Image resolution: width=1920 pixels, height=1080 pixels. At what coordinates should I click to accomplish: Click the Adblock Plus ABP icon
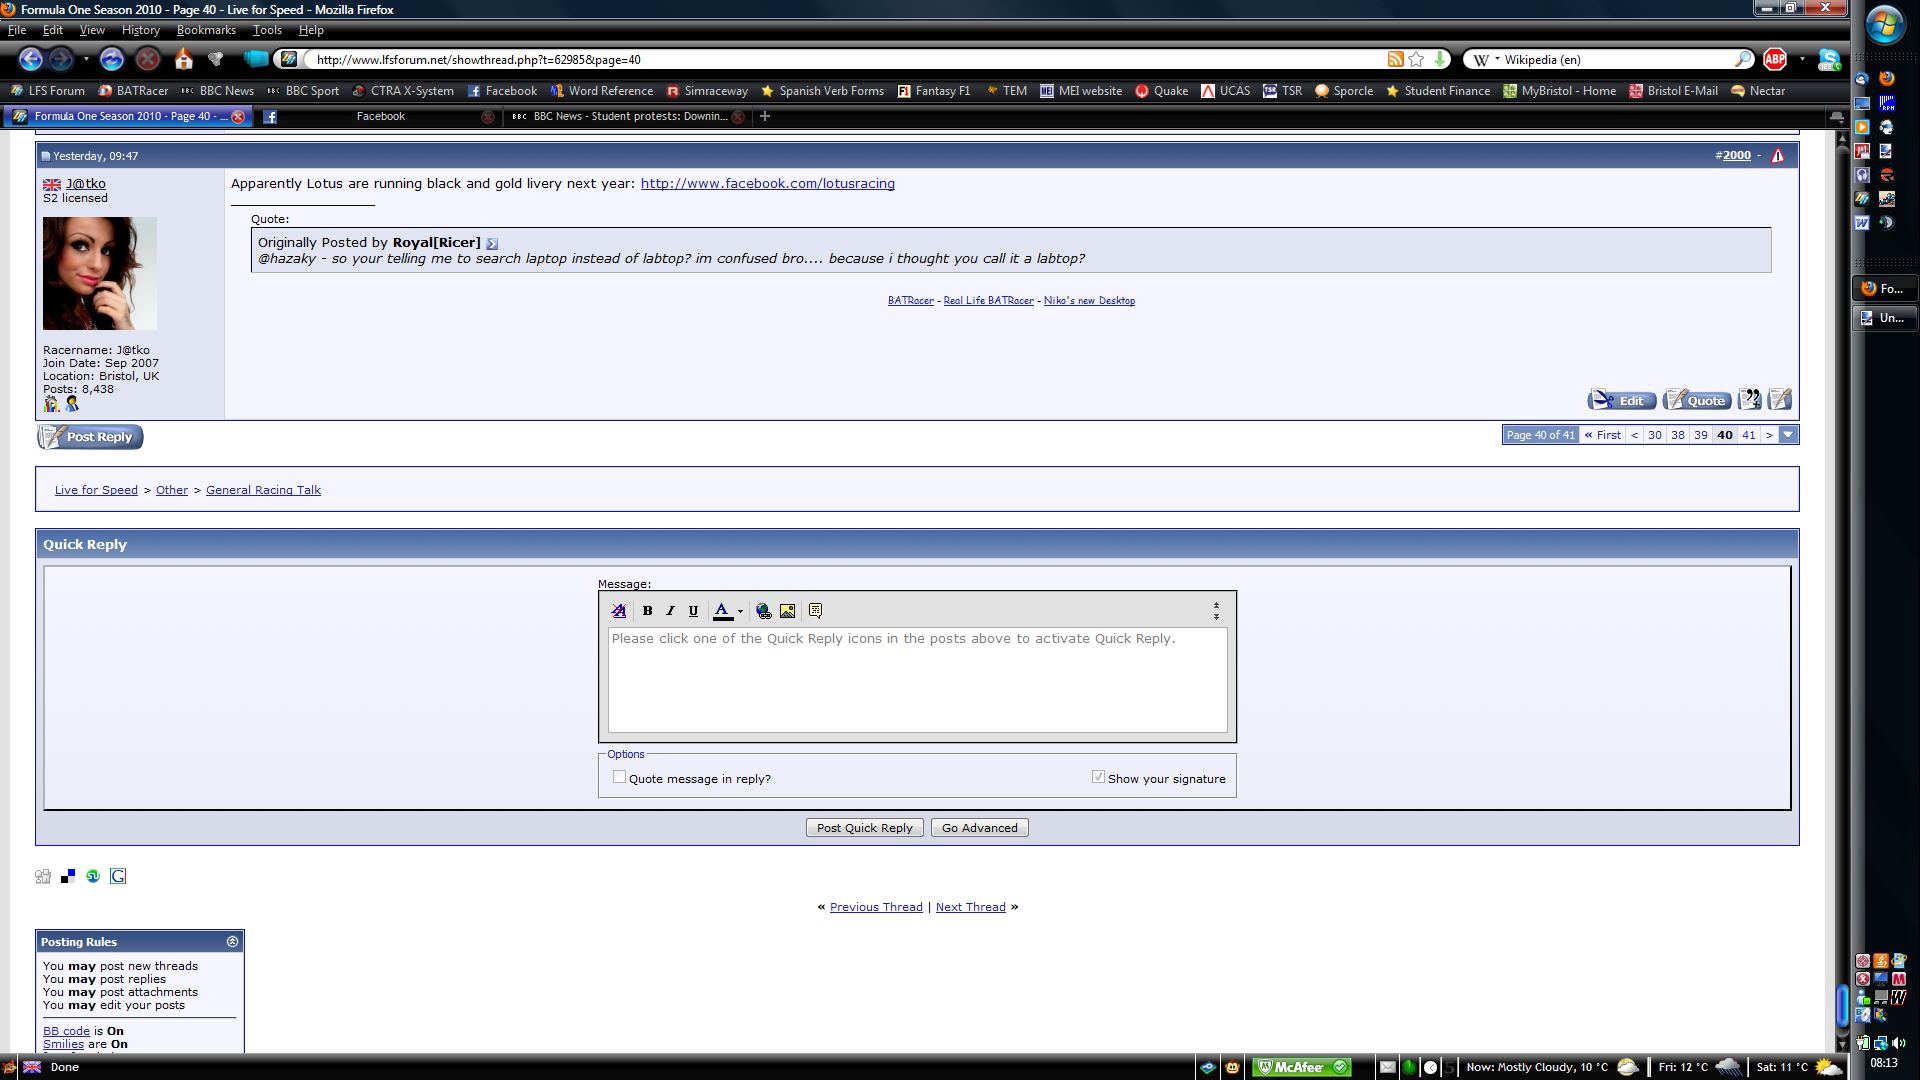click(x=1775, y=60)
